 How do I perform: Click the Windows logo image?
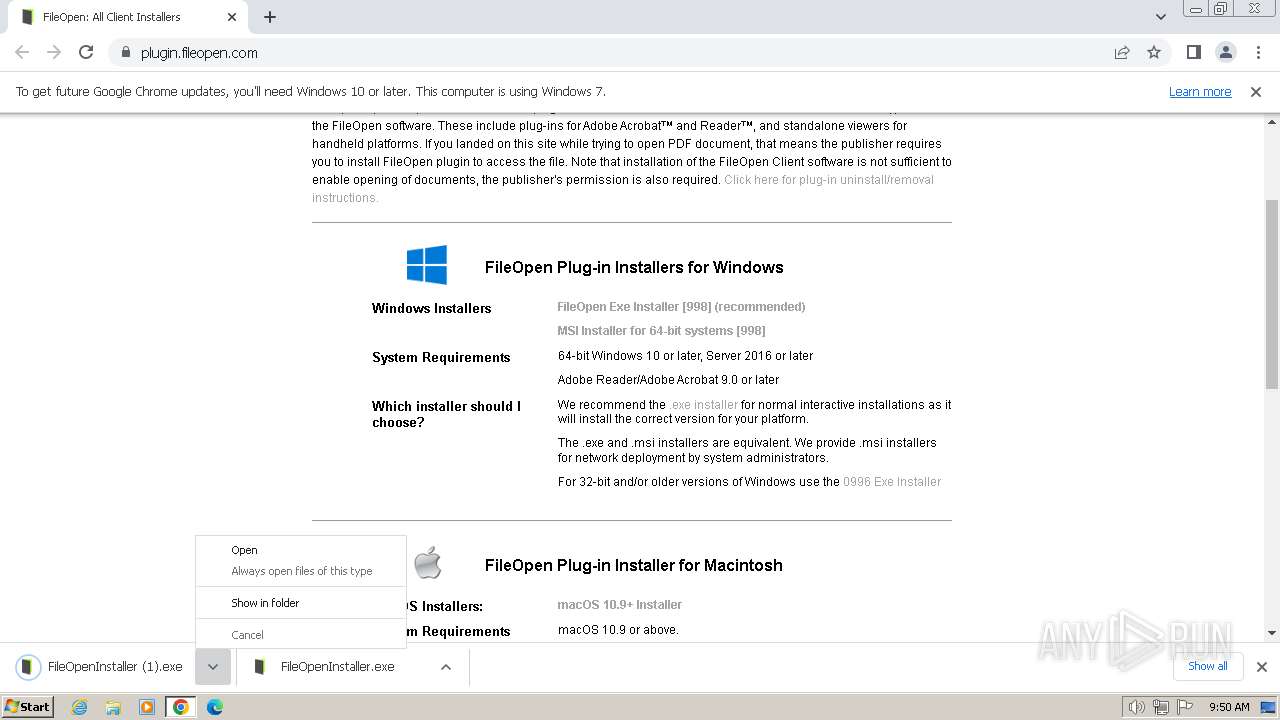click(427, 265)
